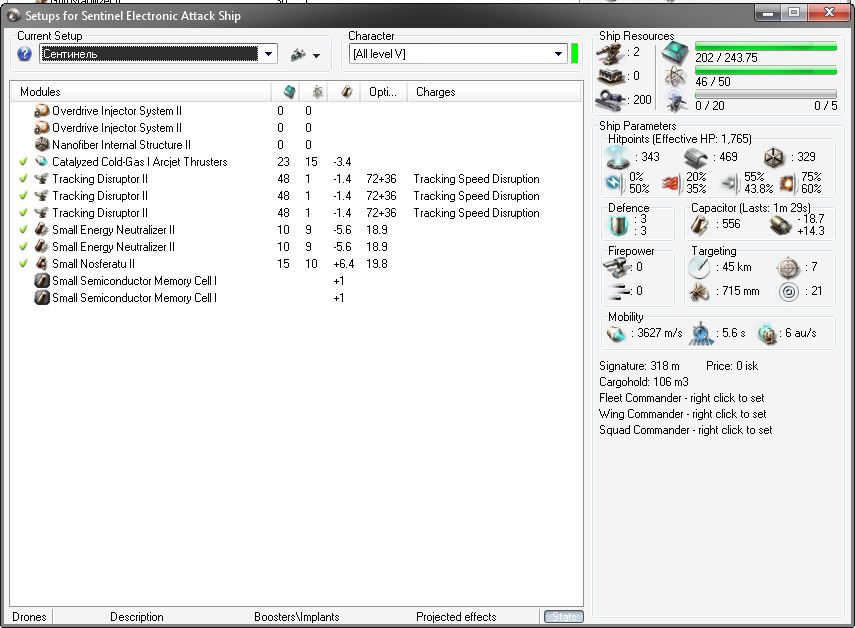Click the turret hardpoints icon in Ship Resources
855x628 pixels.
click(610, 53)
